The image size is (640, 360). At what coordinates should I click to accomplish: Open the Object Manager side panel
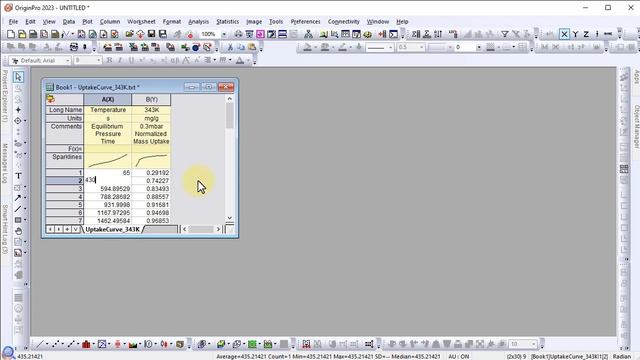pos(636,127)
